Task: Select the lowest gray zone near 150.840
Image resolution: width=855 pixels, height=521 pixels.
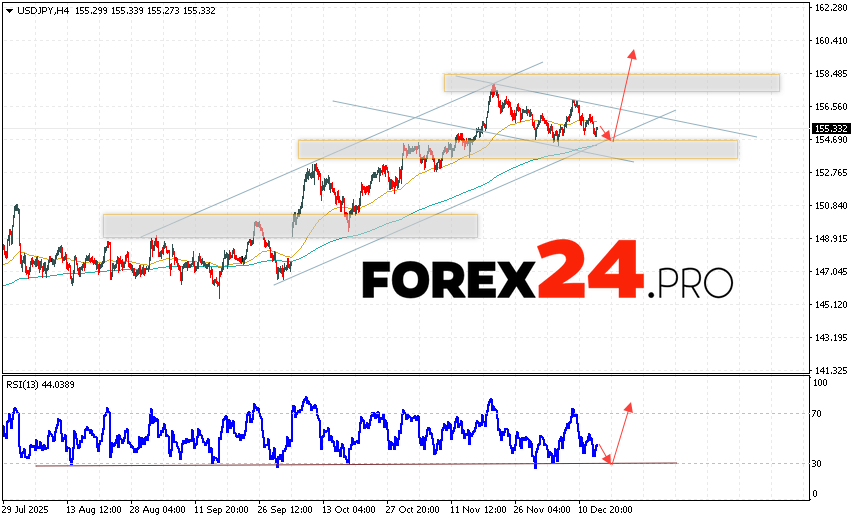Action: click(290, 225)
